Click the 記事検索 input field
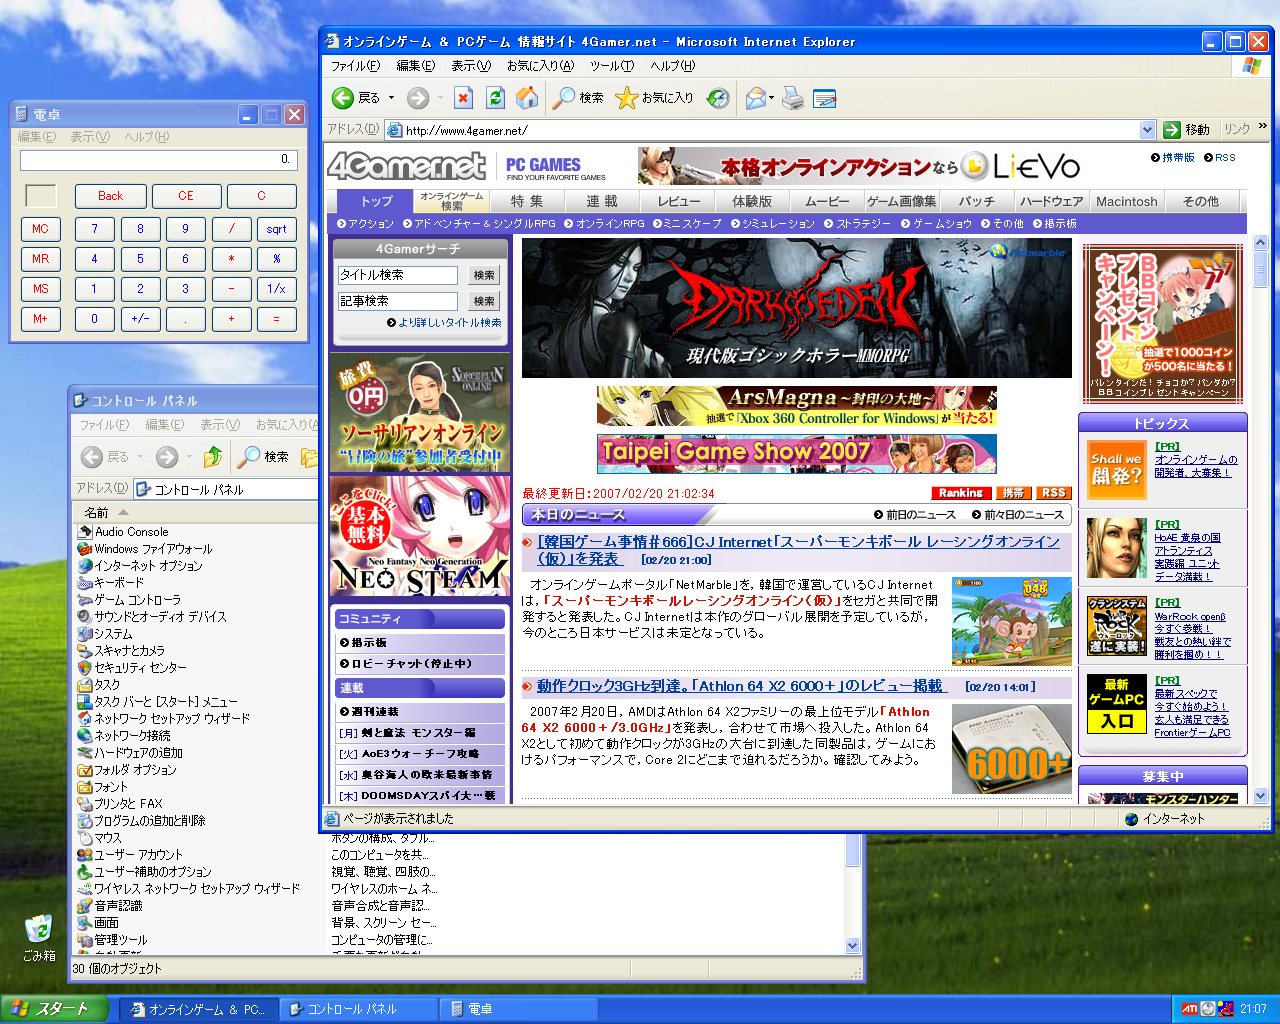 [x=398, y=301]
